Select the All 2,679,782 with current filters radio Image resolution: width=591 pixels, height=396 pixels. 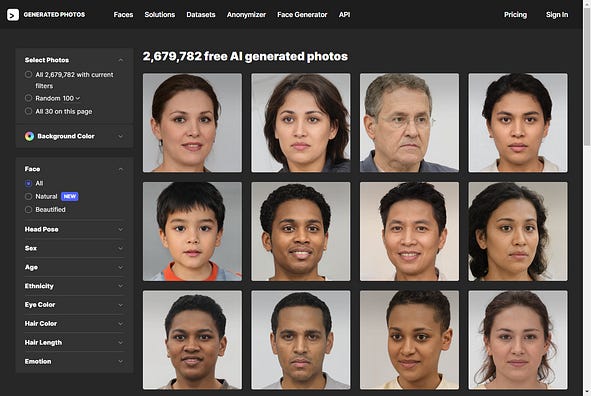point(28,75)
